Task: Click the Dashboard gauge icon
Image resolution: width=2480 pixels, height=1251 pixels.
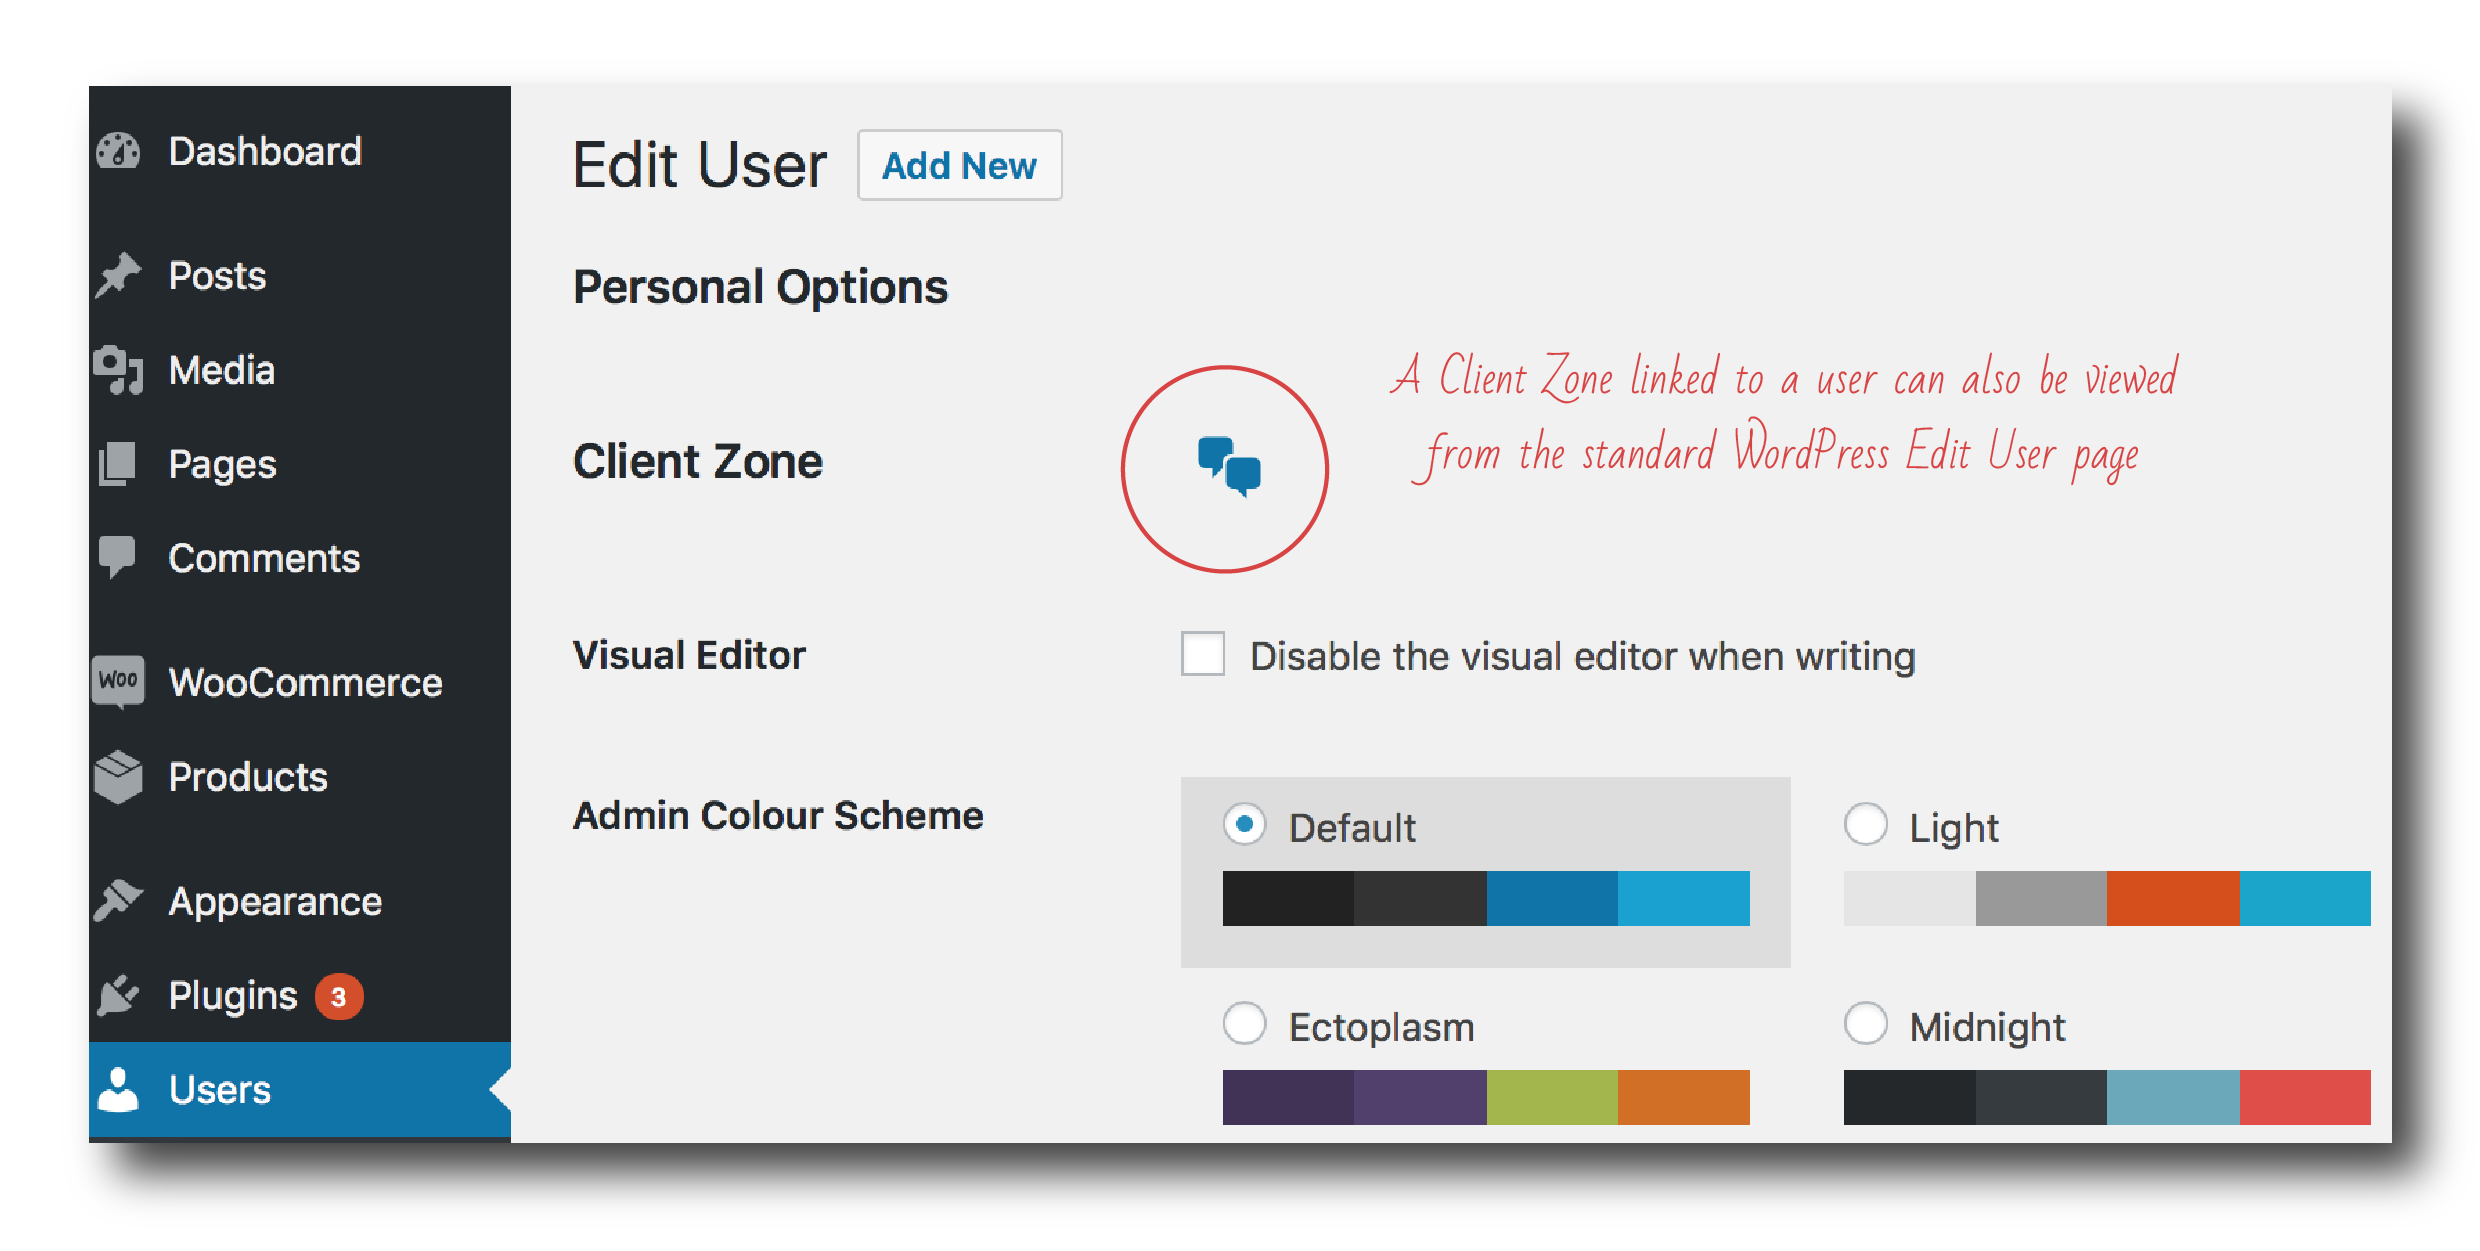Action: pos(119,151)
